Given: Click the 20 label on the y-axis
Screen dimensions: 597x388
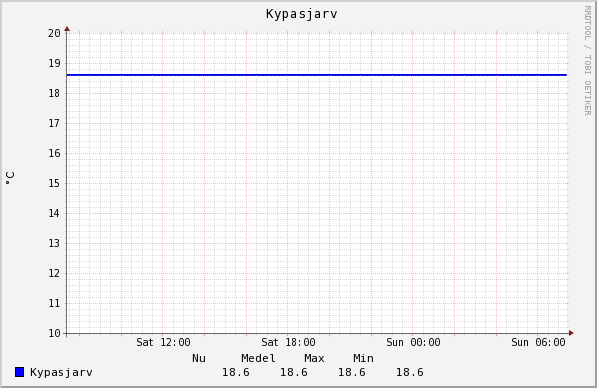Looking at the screenshot, I should coord(54,33).
